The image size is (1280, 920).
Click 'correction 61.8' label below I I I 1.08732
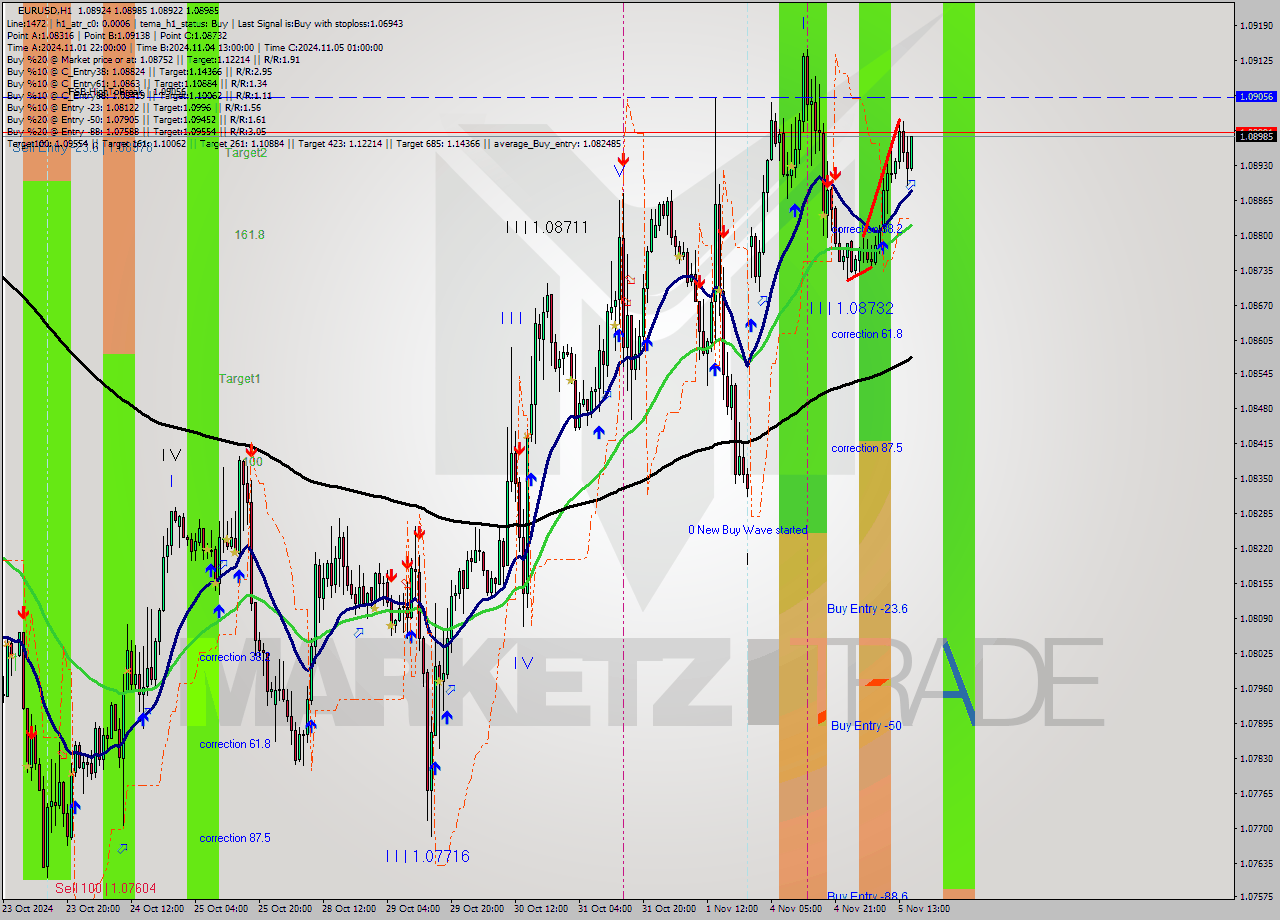[867, 334]
